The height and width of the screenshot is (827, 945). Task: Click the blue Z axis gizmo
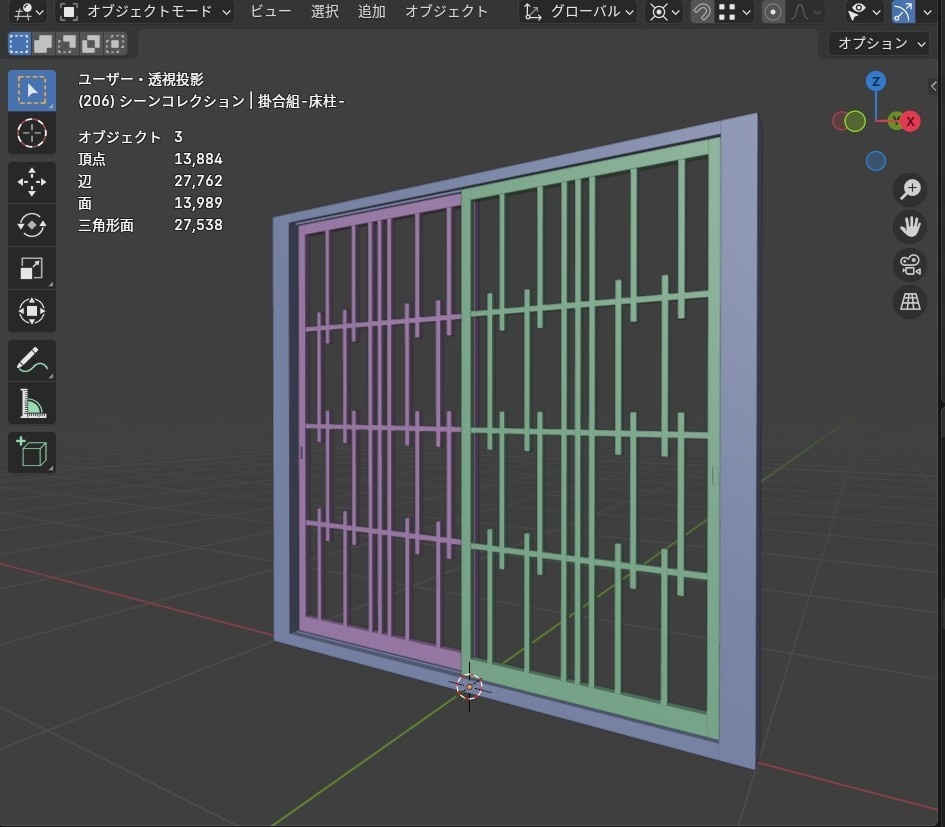(x=876, y=81)
